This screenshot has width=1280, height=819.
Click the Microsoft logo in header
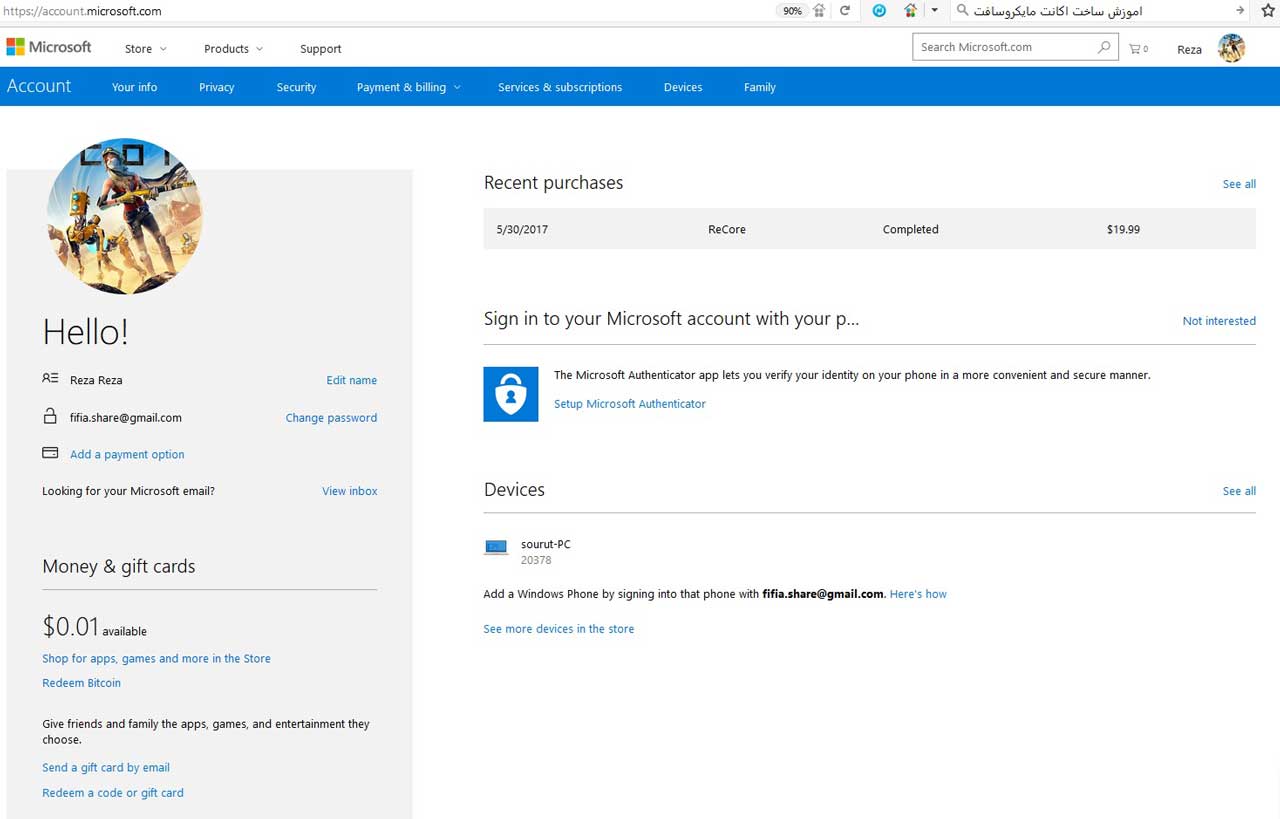(49, 47)
